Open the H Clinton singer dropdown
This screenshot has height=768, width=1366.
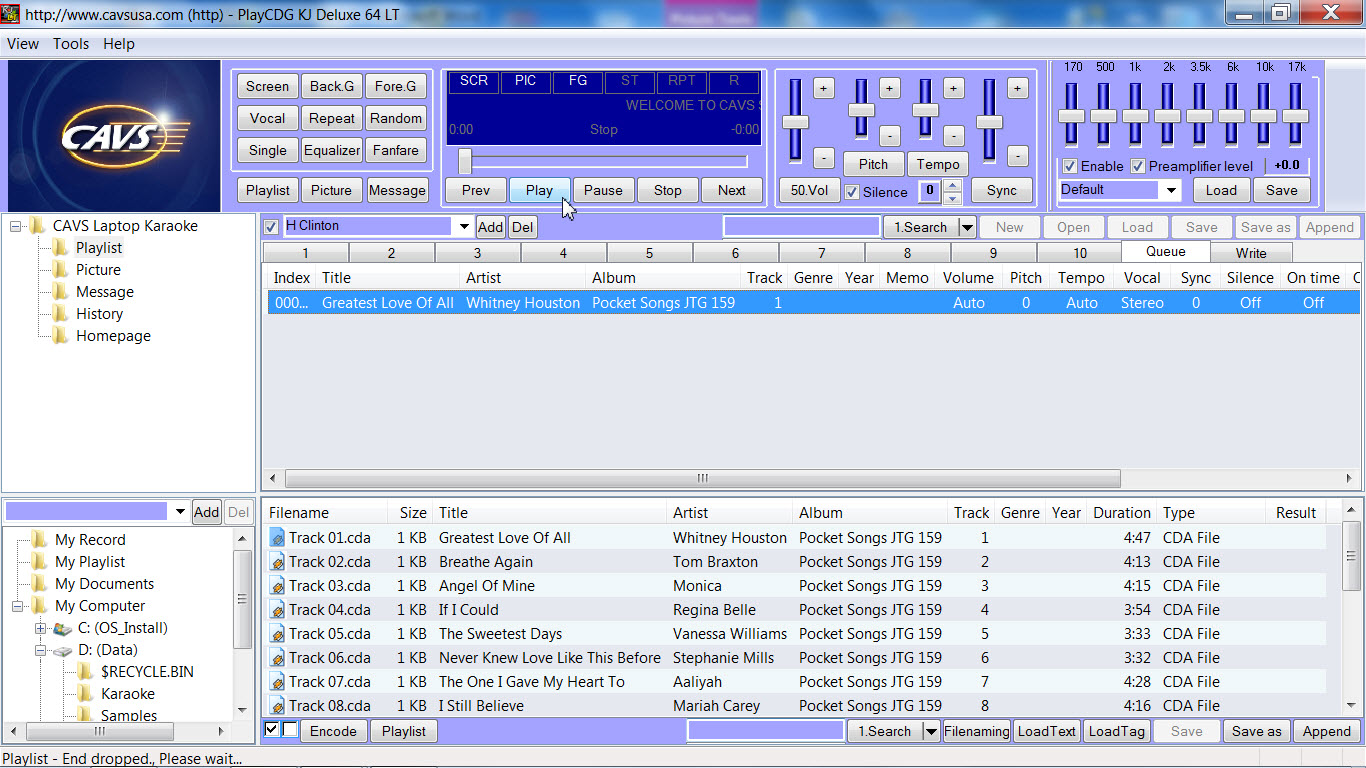pyautogui.click(x=464, y=227)
